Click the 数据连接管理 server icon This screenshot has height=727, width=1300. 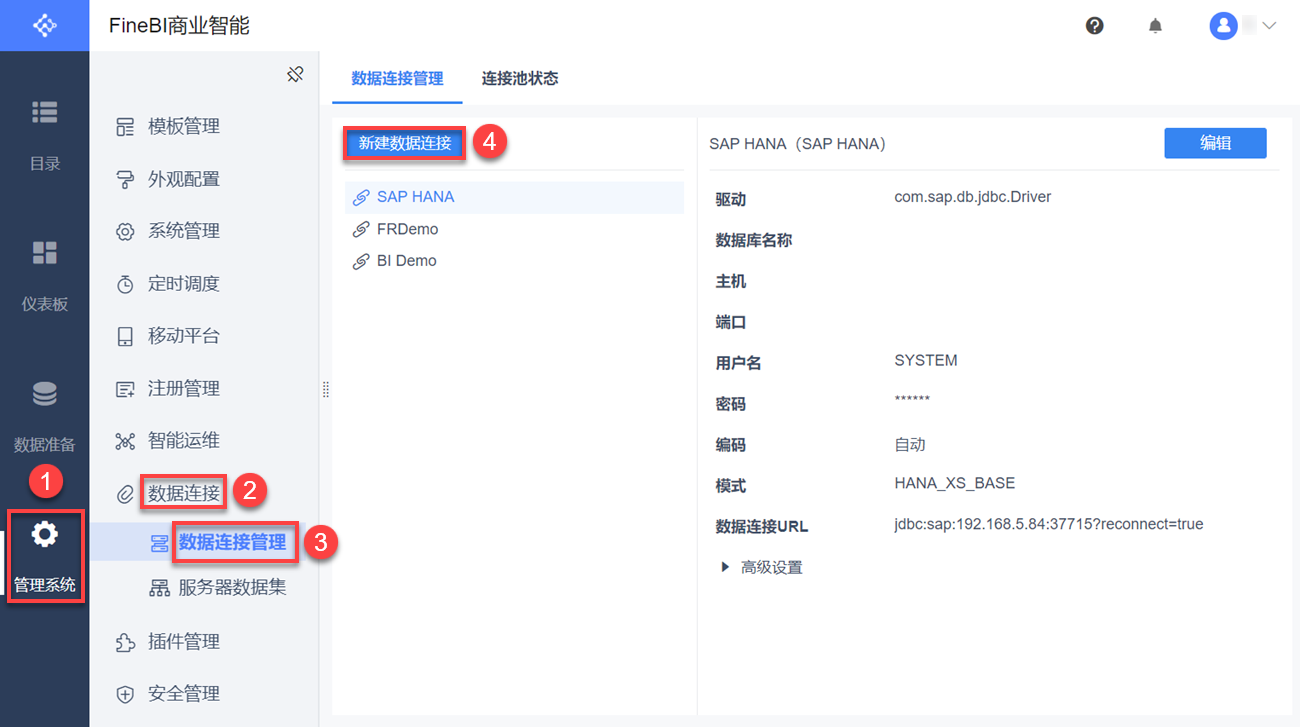pyautogui.click(x=159, y=543)
